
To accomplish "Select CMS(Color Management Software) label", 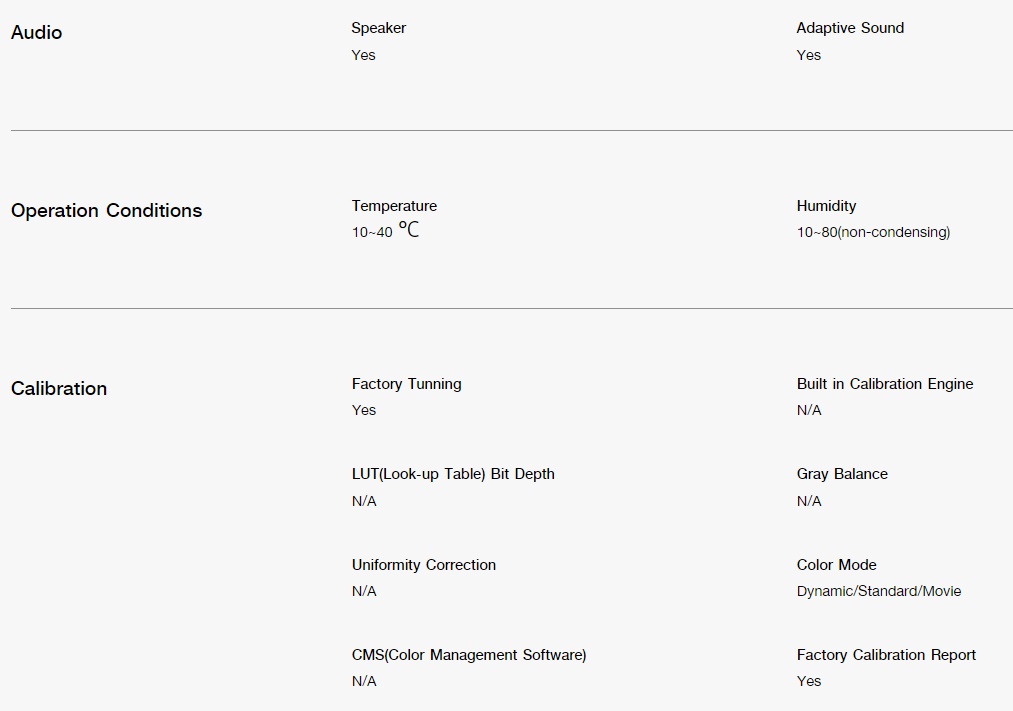I will [x=469, y=655].
